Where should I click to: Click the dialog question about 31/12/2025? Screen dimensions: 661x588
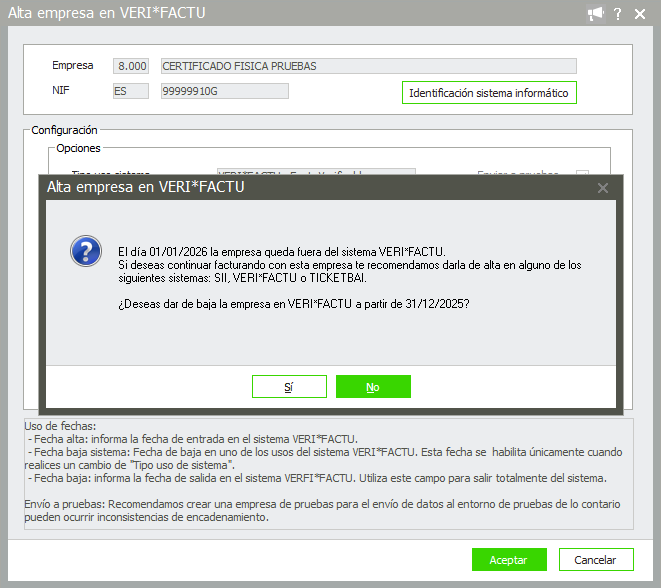point(294,304)
